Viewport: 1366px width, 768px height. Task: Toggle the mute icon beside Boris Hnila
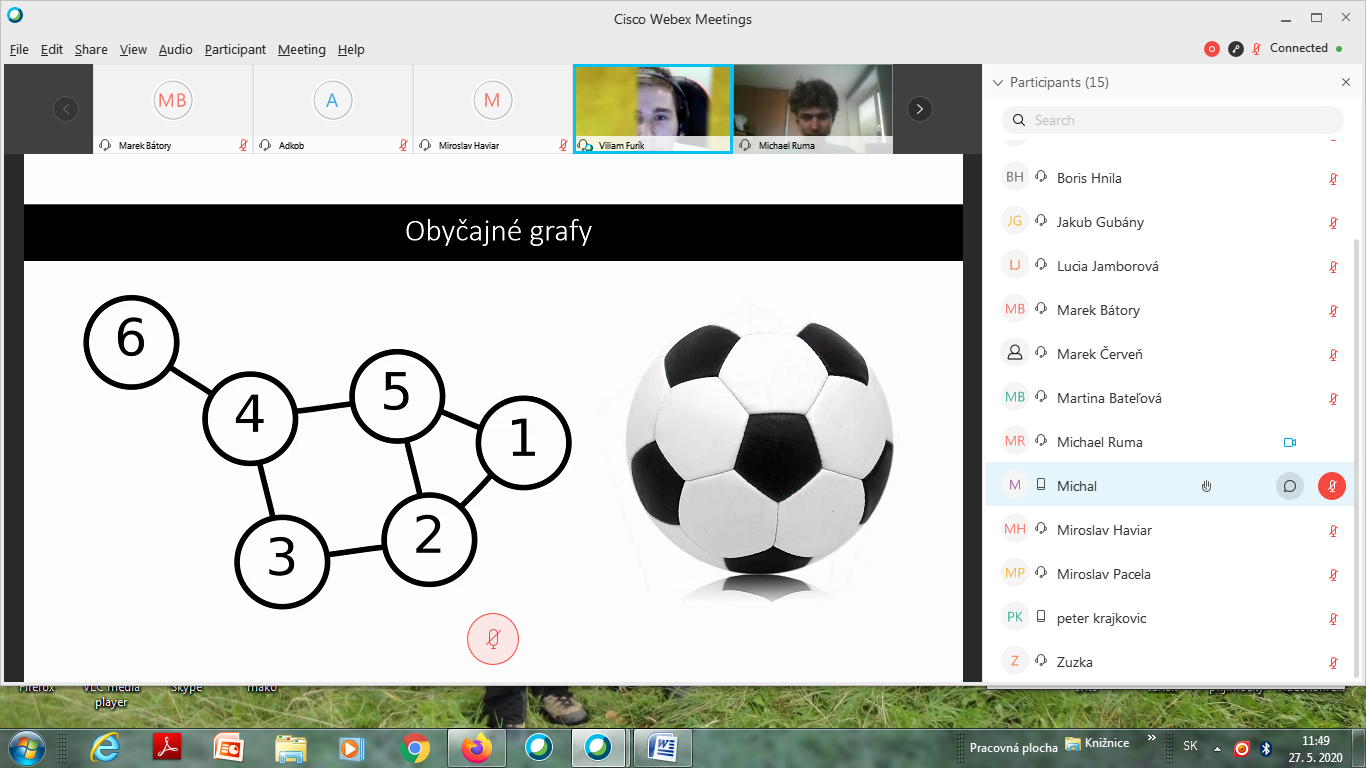1332,178
